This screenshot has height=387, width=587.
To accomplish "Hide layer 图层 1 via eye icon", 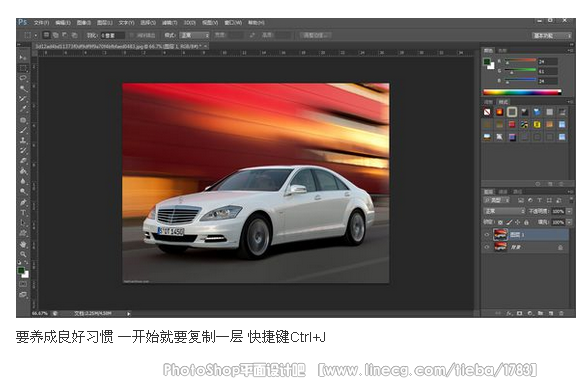I will point(487,235).
